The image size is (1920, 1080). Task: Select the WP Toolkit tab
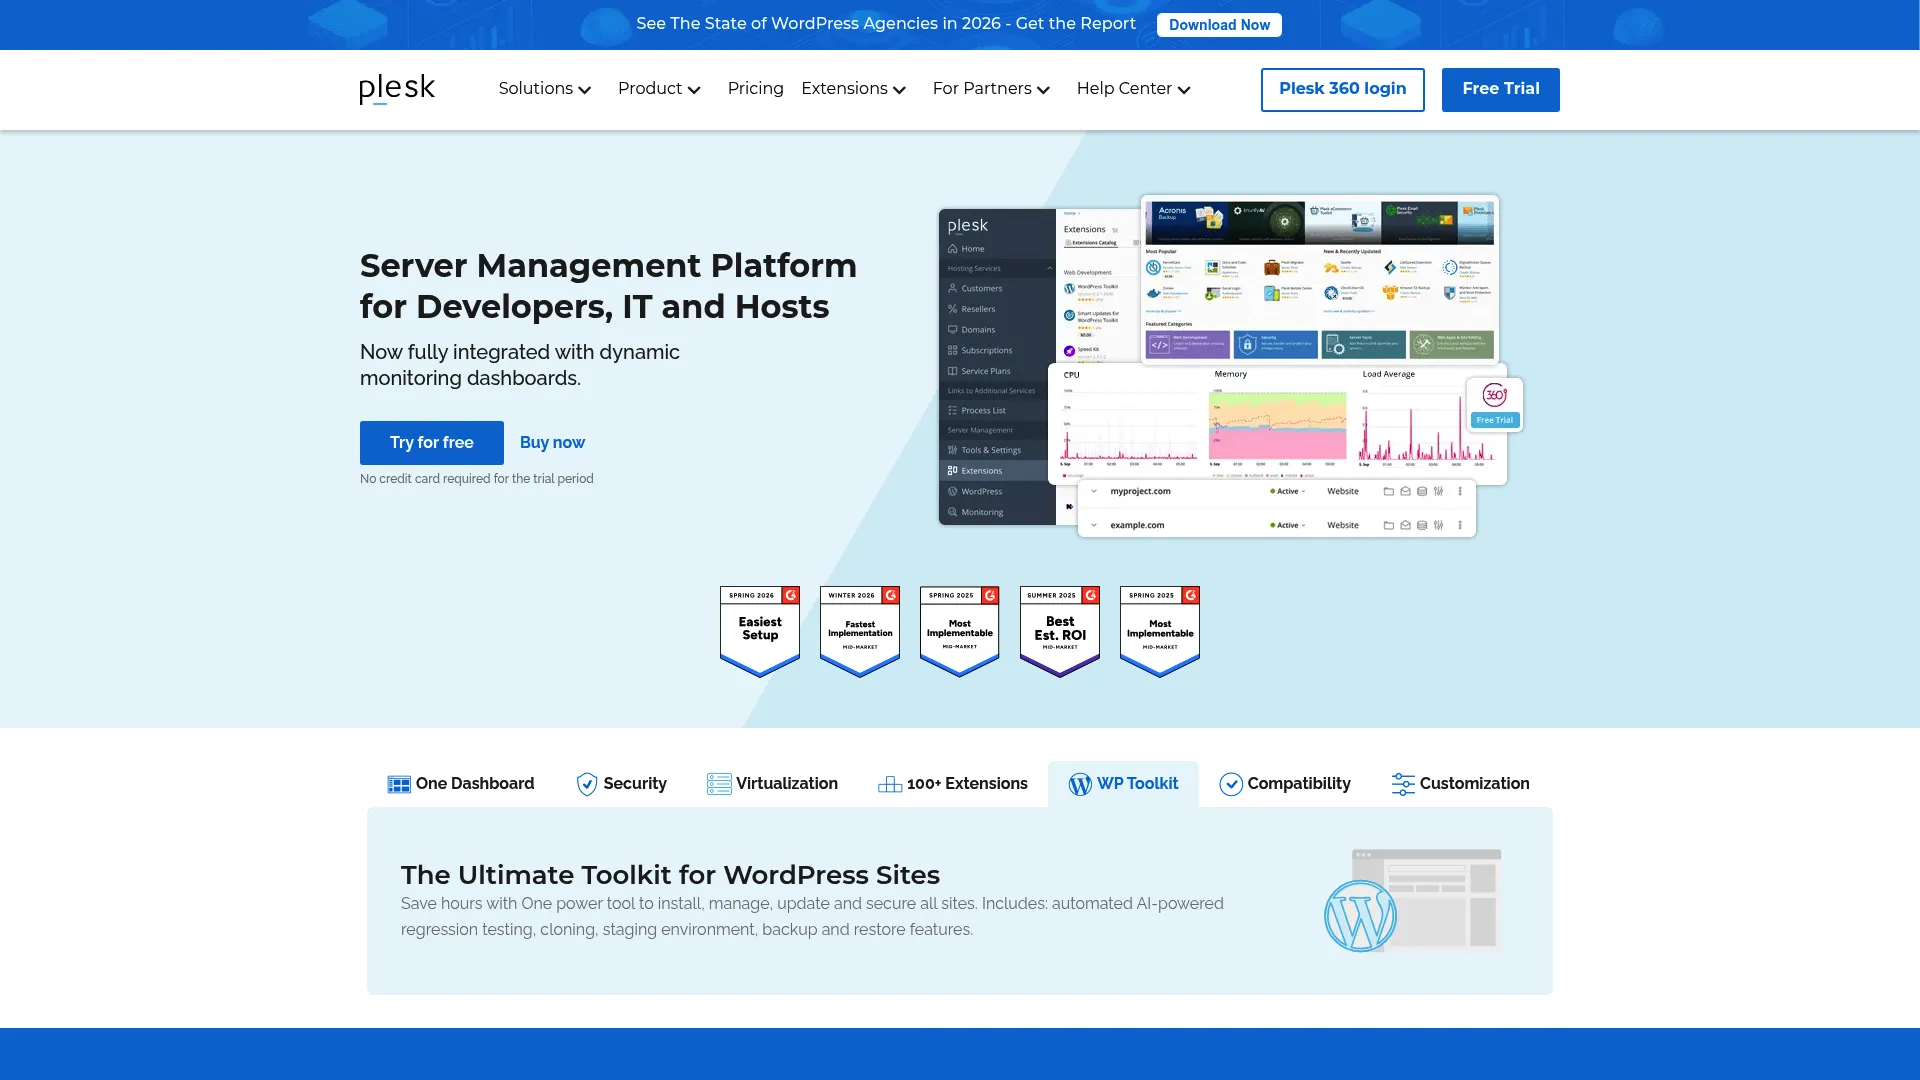1123,784
